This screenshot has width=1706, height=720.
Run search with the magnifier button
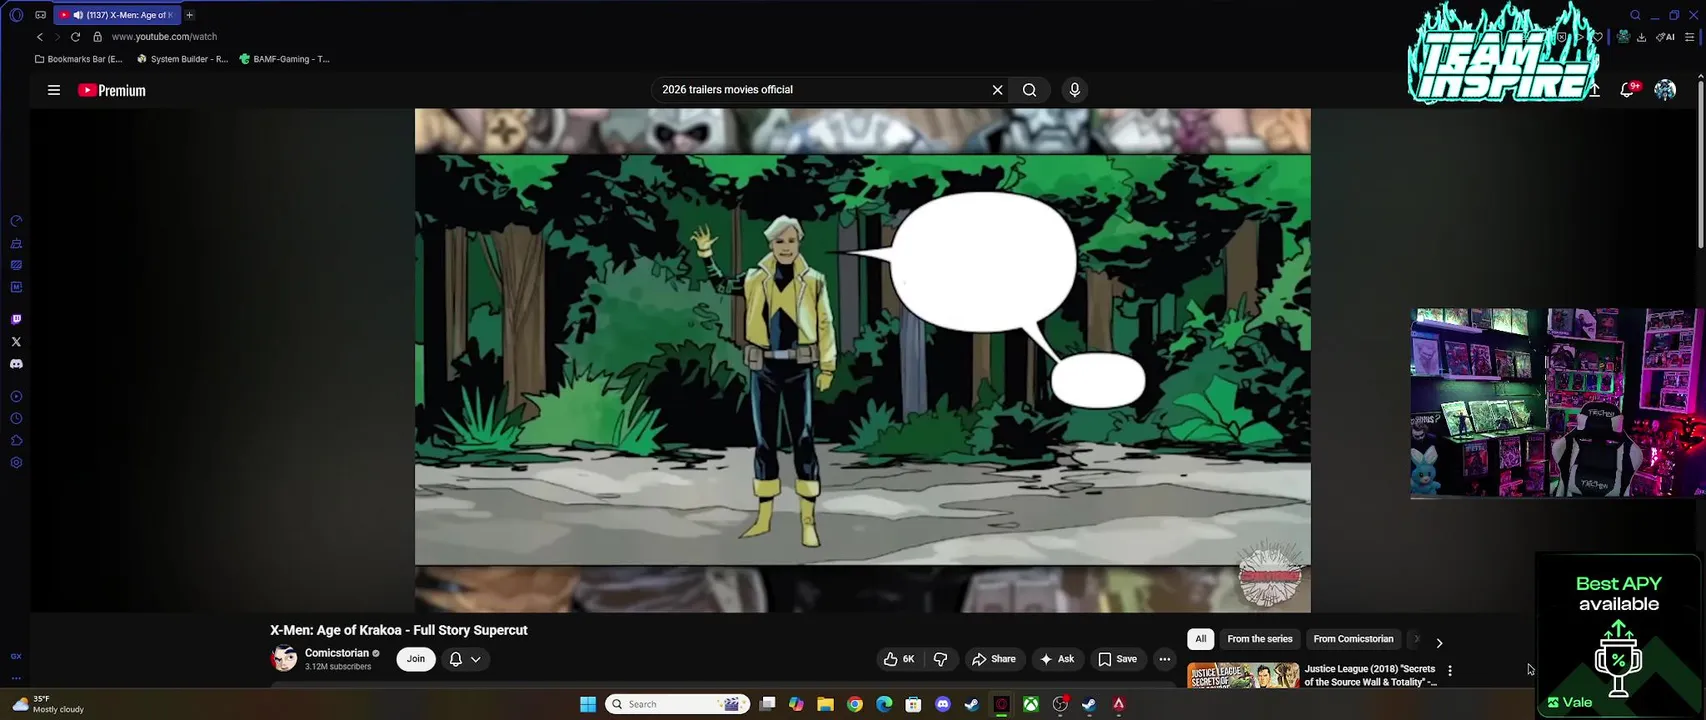click(x=1029, y=90)
